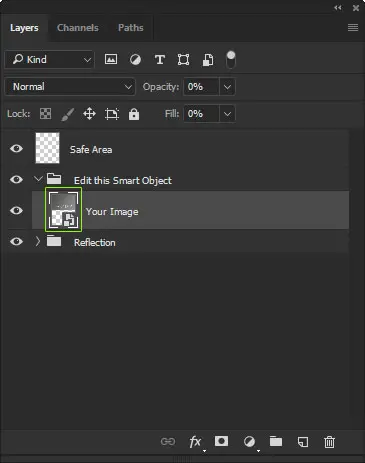Filter for adjustment layers icon

coord(135,60)
